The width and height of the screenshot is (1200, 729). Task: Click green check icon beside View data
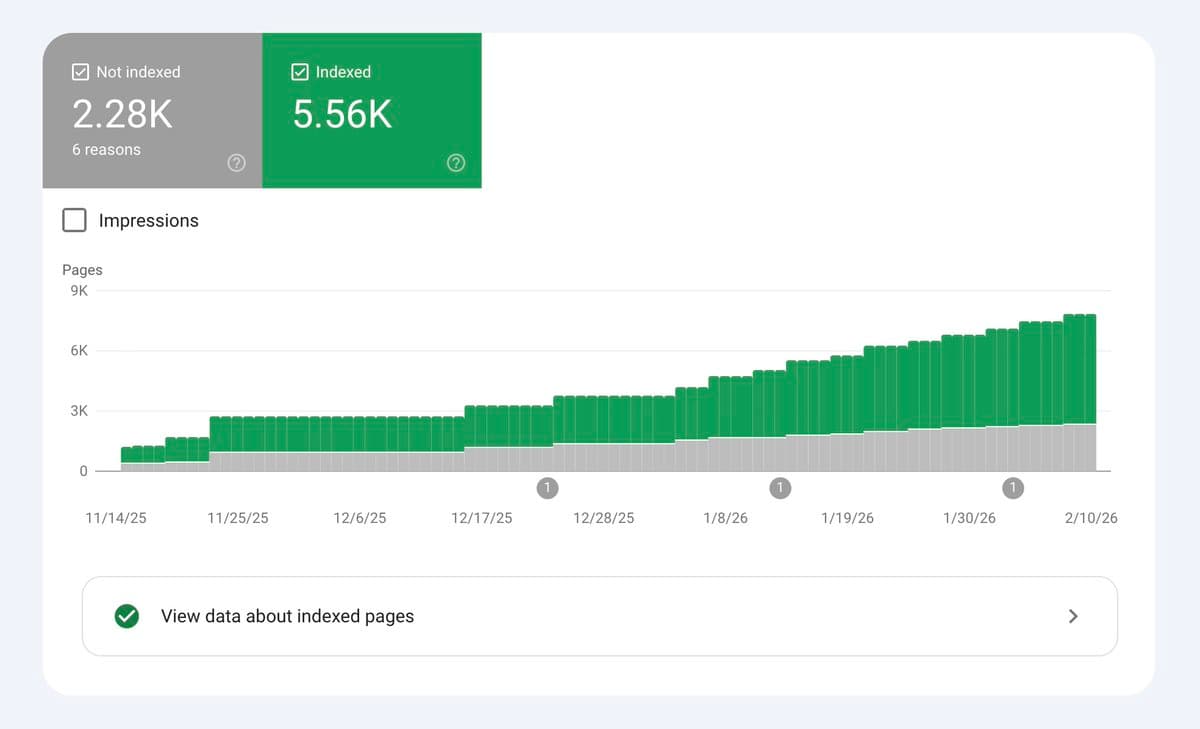(126, 616)
